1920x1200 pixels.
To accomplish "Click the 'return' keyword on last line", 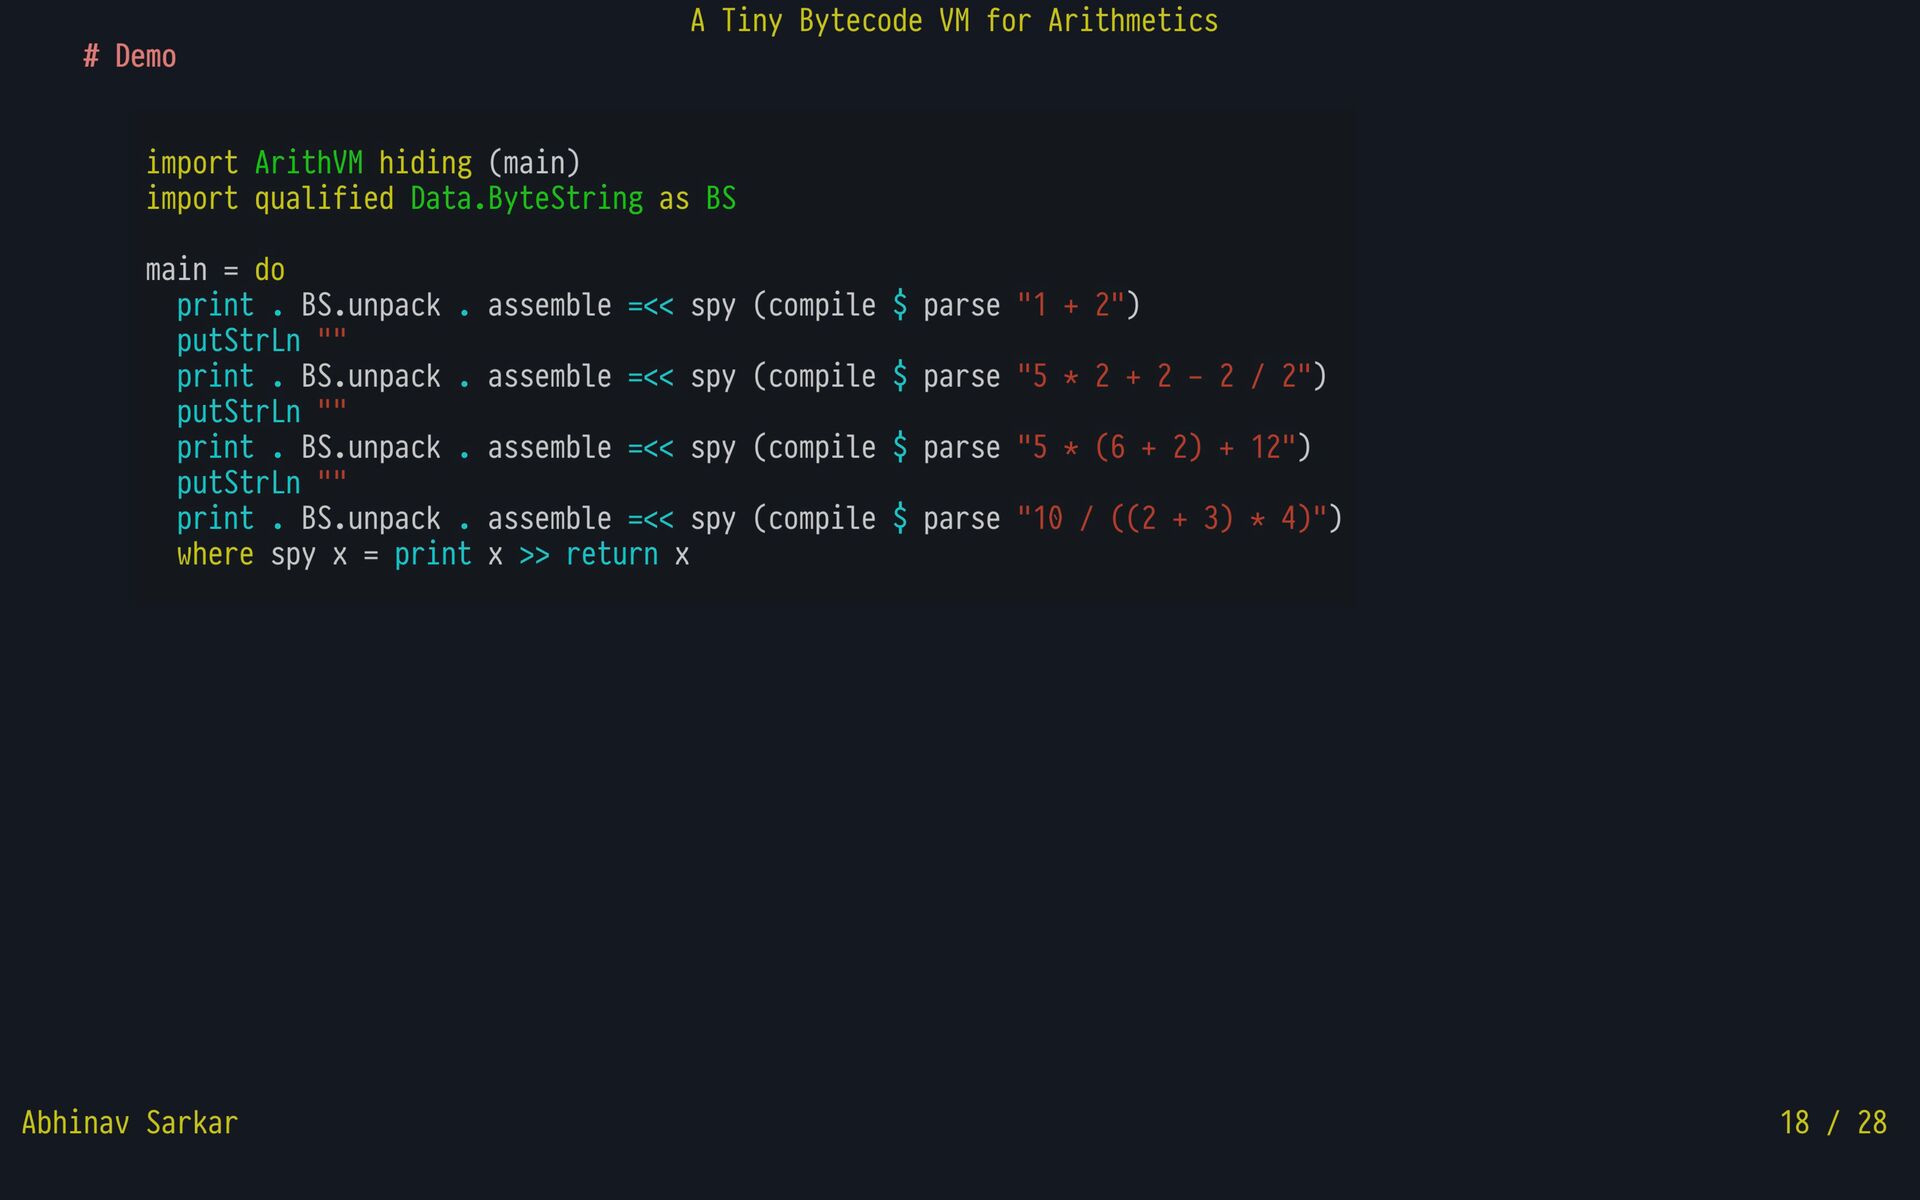I will click(x=612, y=555).
